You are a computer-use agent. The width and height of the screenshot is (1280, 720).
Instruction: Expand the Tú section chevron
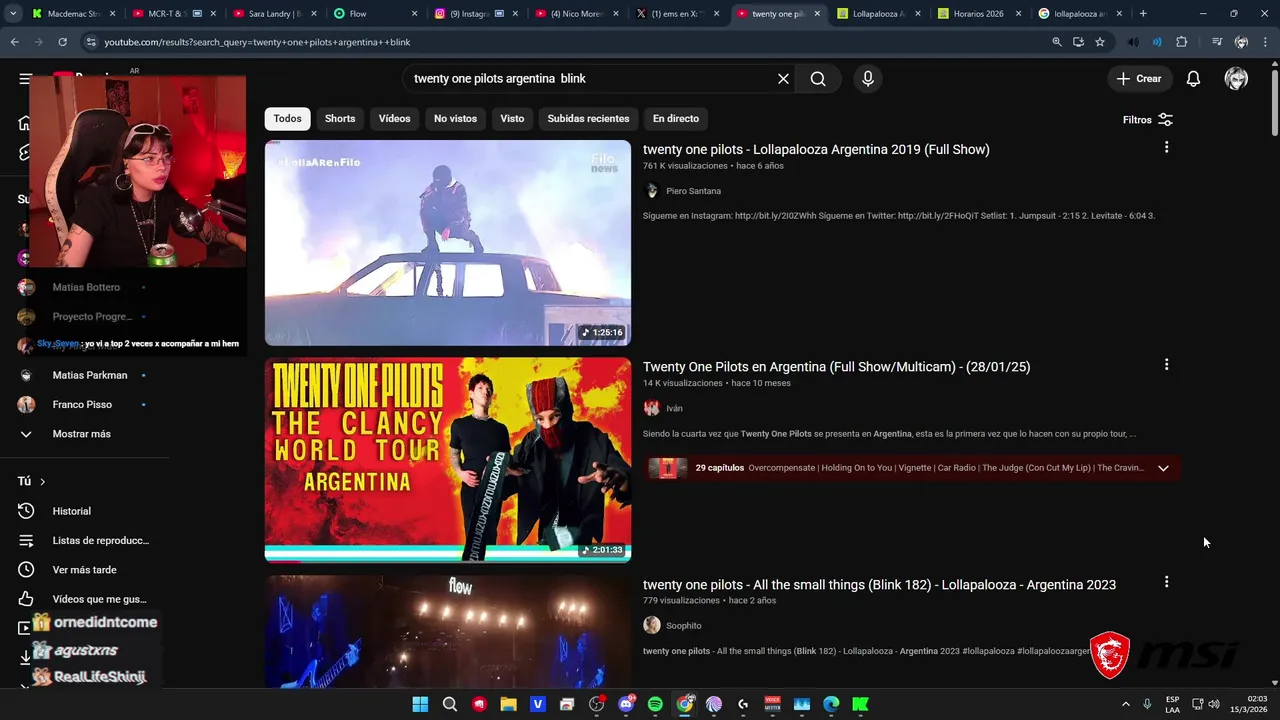click(x=42, y=481)
